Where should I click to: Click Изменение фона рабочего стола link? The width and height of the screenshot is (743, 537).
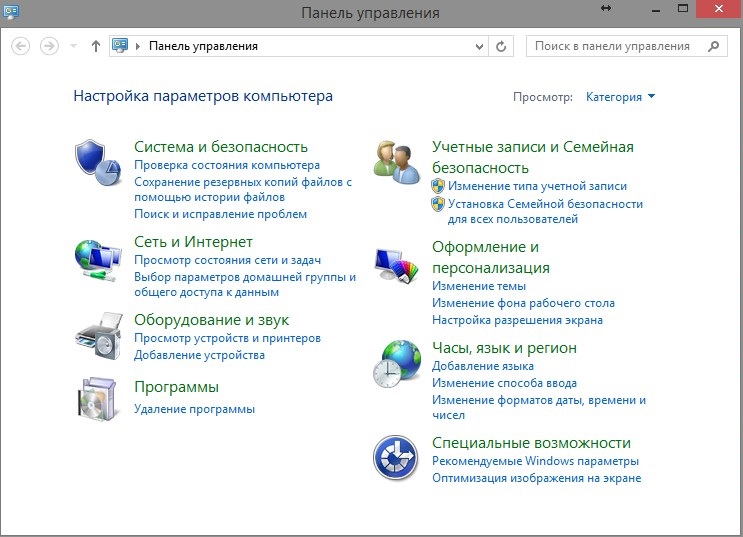click(x=523, y=303)
